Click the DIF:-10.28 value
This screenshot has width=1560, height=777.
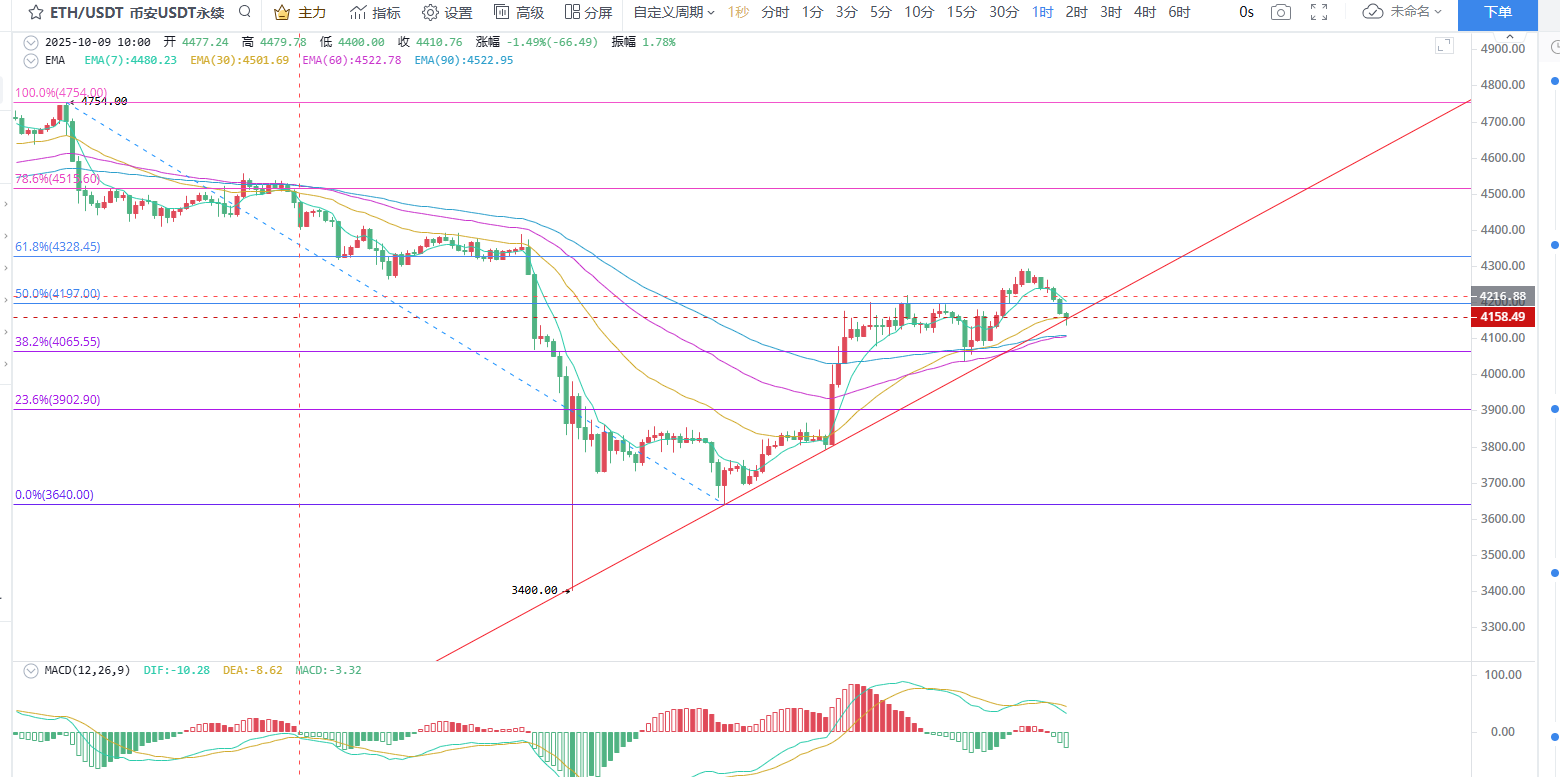tap(177, 670)
